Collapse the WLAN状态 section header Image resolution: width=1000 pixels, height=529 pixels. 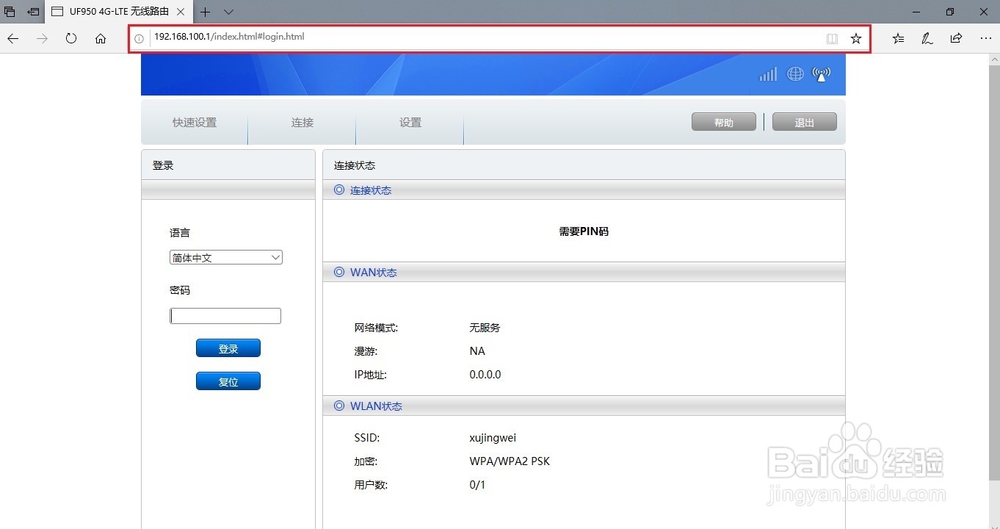(584, 406)
